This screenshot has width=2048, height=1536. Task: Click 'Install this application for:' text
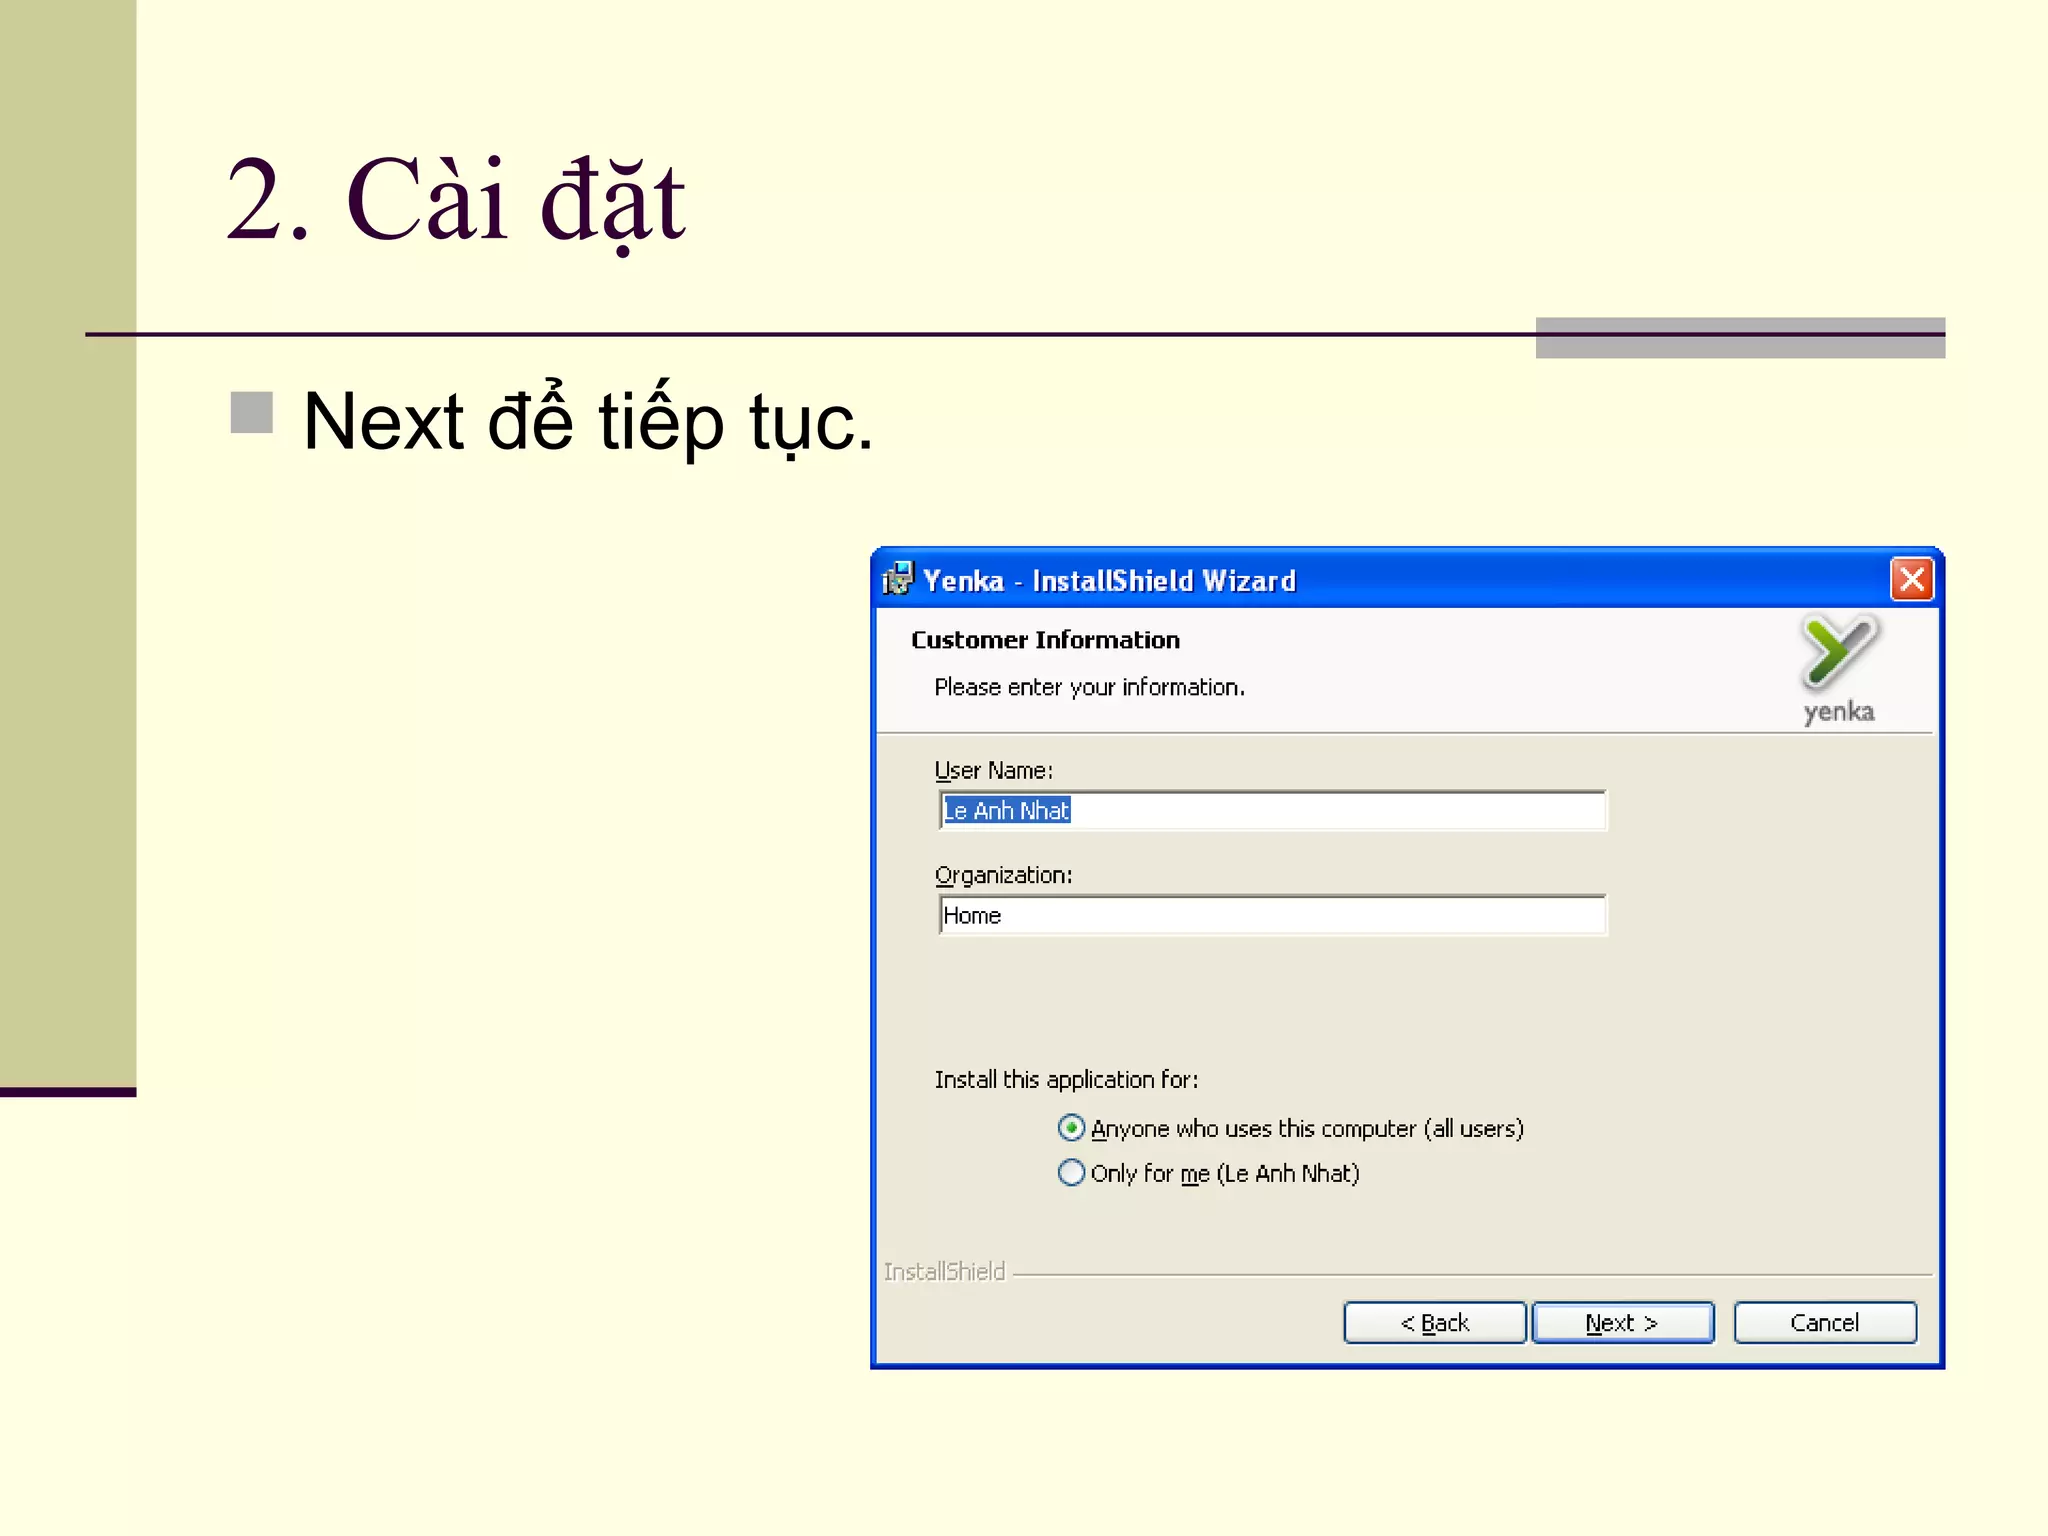click(1066, 1079)
